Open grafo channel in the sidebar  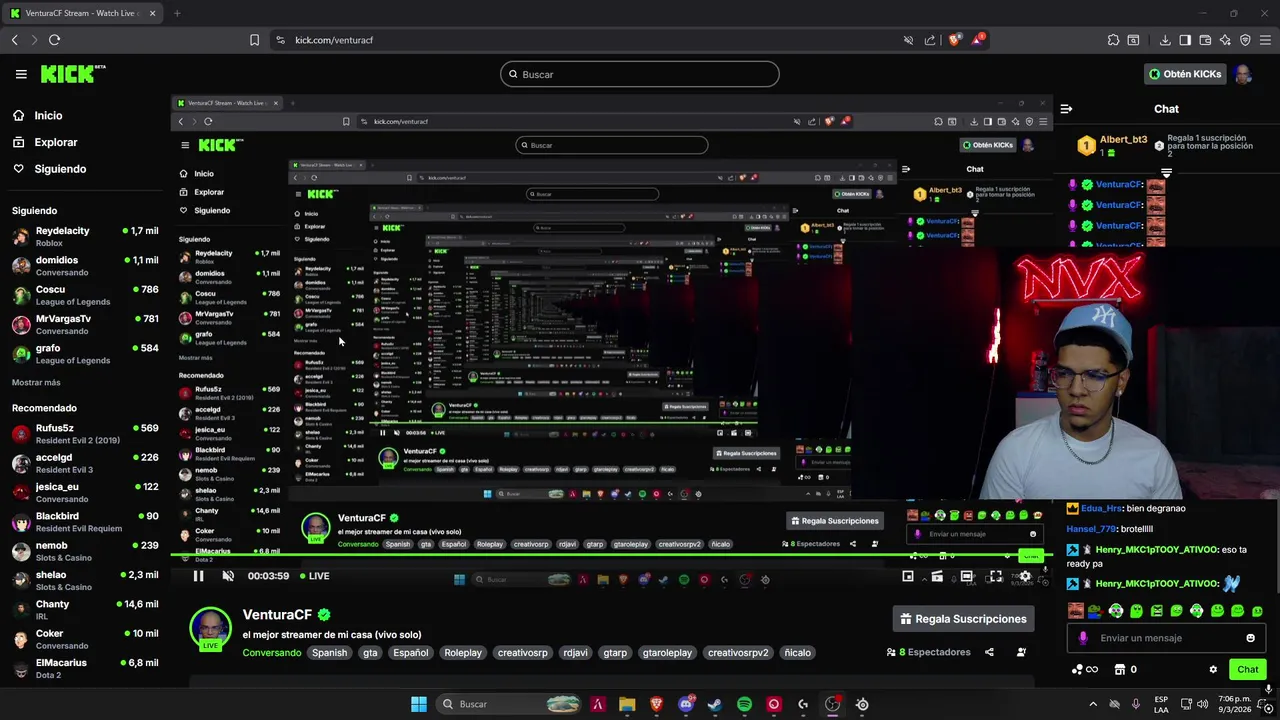click(84, 353)
